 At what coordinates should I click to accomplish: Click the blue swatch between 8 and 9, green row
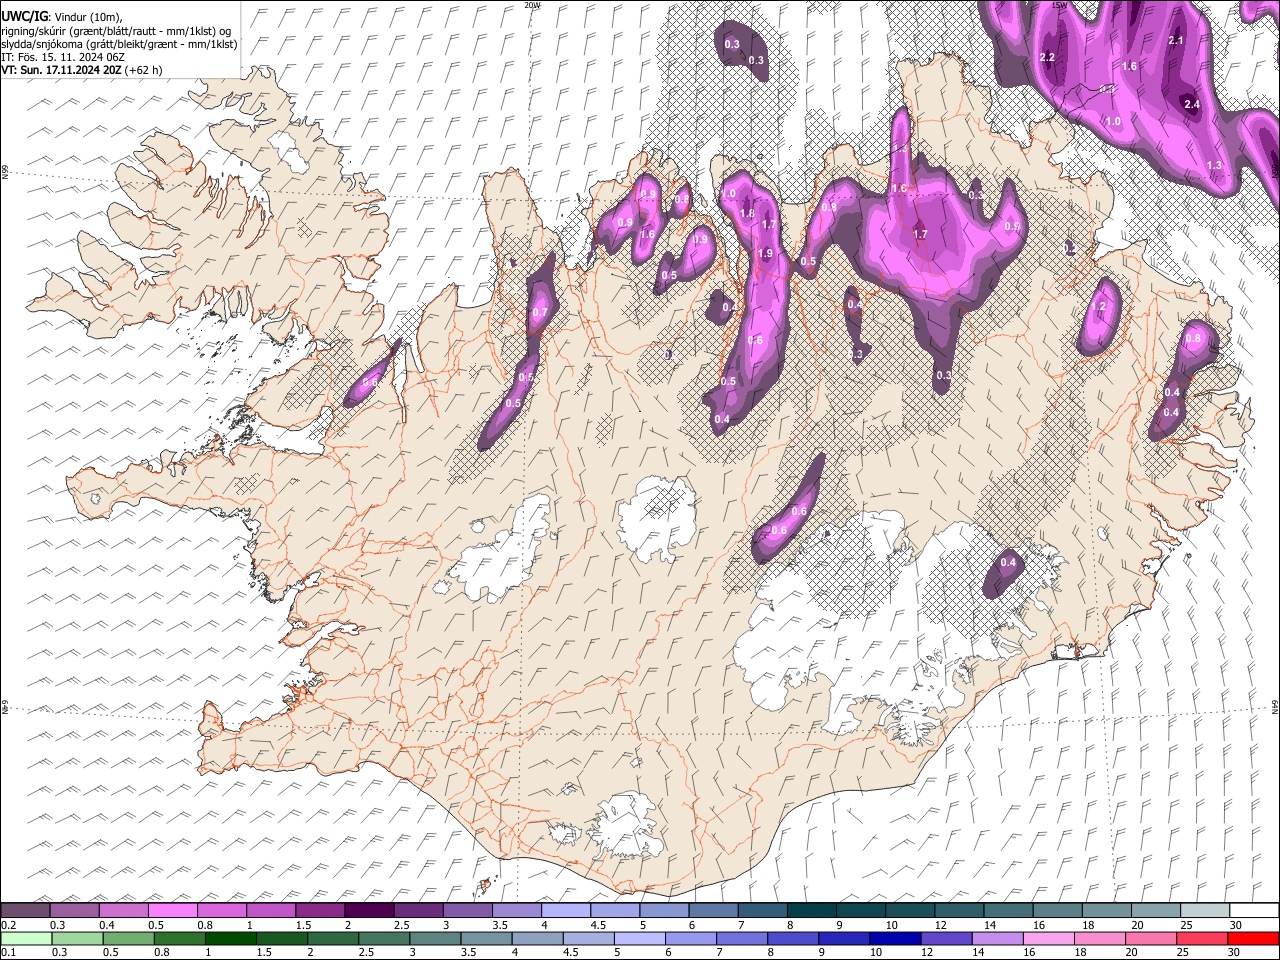tap(793, 938)
